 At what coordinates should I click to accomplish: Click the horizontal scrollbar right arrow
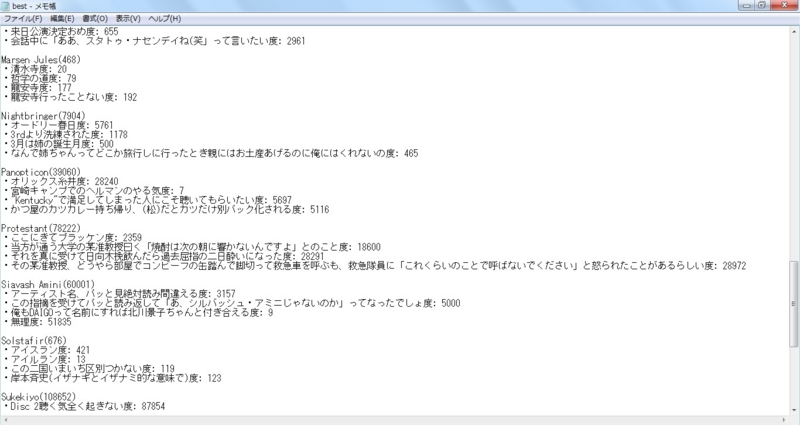785,420
